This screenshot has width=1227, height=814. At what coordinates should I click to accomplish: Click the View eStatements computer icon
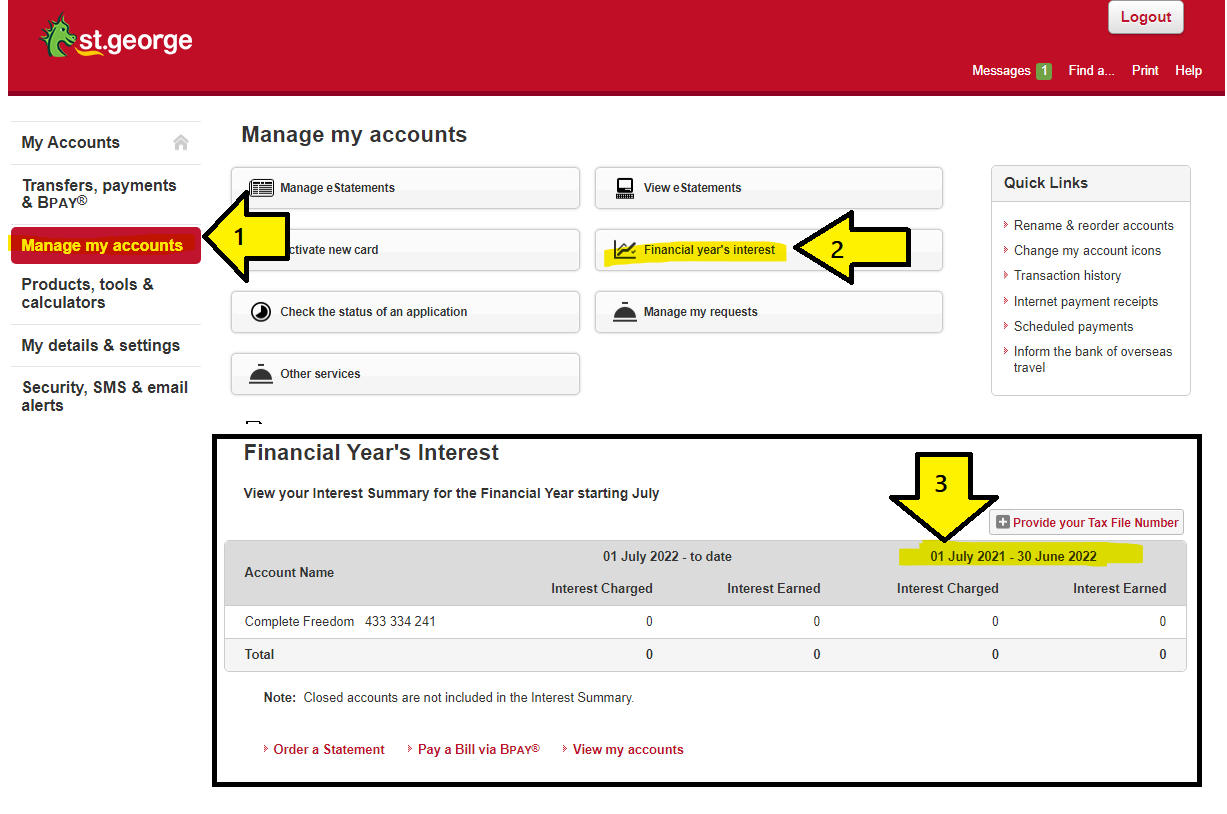tap(625, 188)
